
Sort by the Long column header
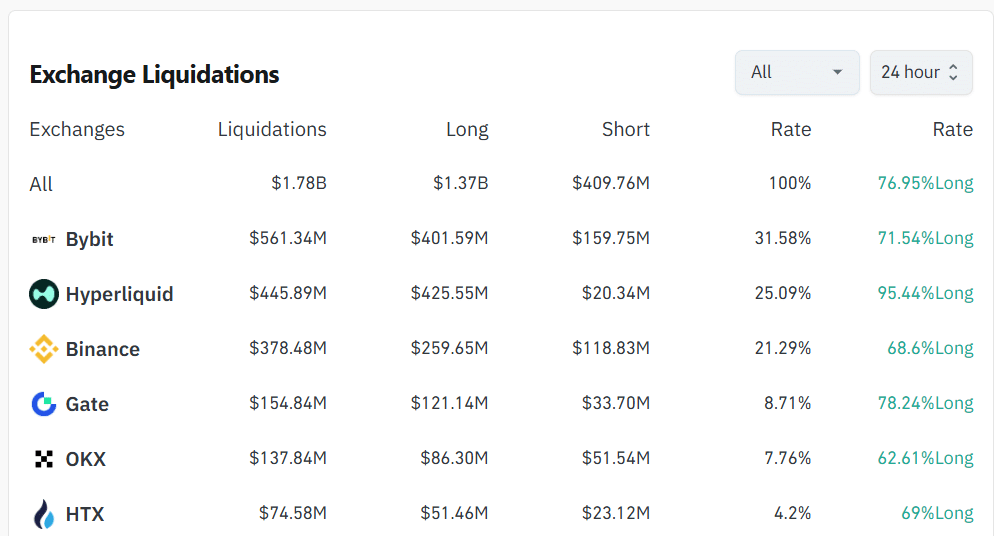[x=467, y=129]
